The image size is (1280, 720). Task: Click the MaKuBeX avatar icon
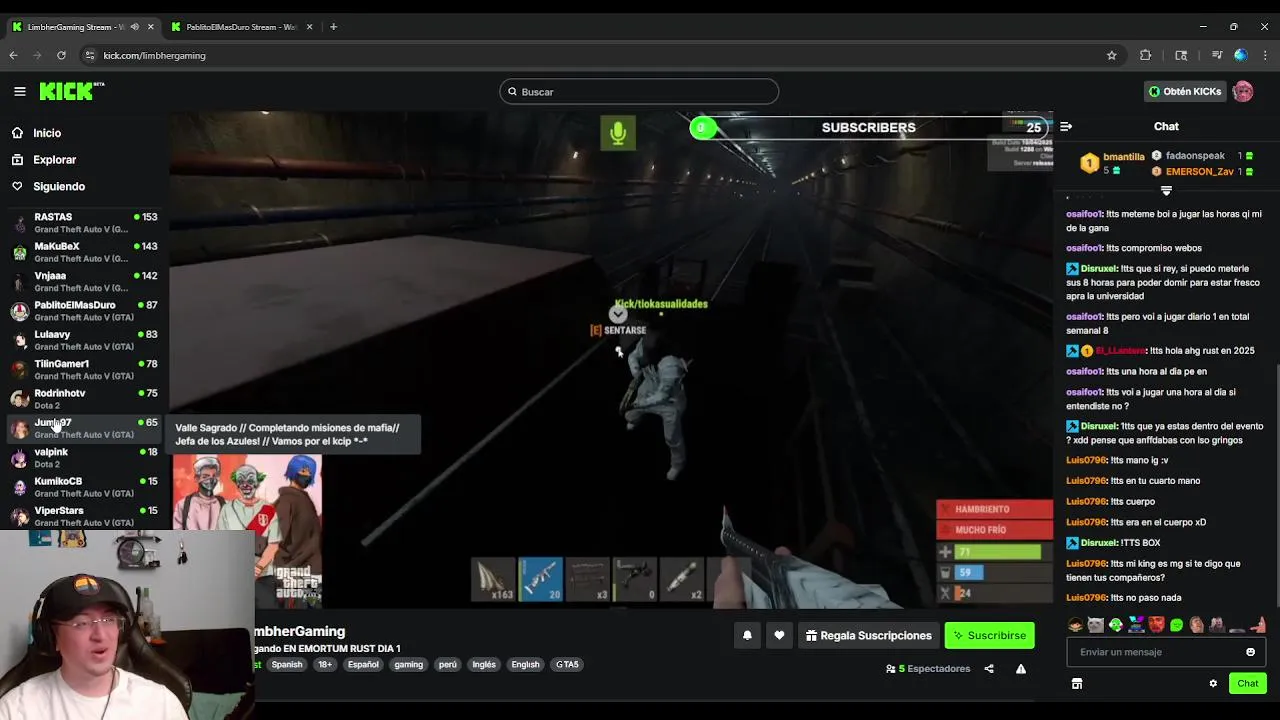[19, 253]
